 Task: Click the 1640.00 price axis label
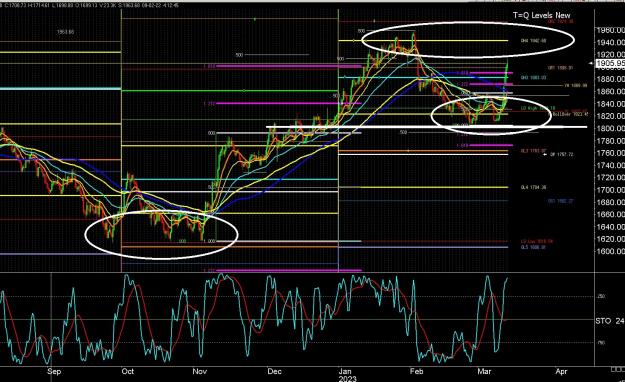pos(611,226)
